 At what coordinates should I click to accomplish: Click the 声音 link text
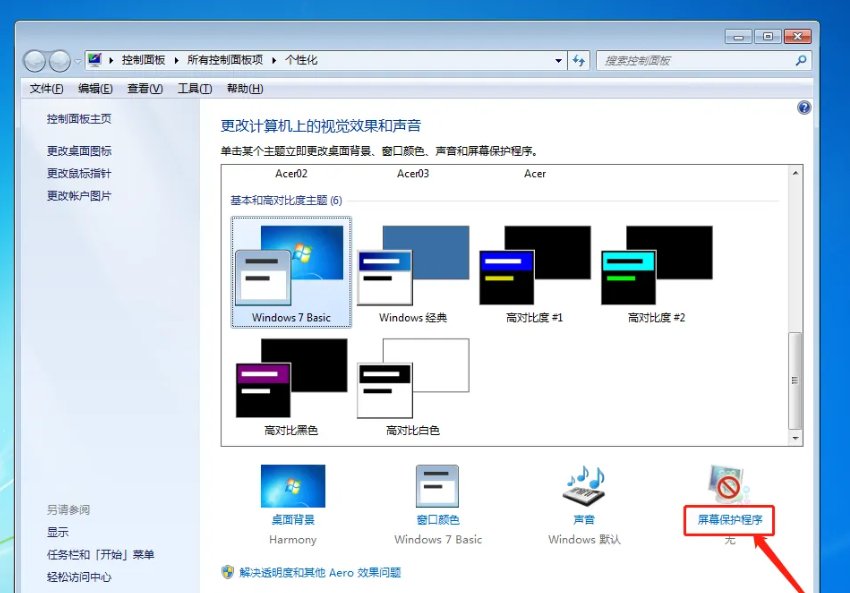click(x=584, y=520)
